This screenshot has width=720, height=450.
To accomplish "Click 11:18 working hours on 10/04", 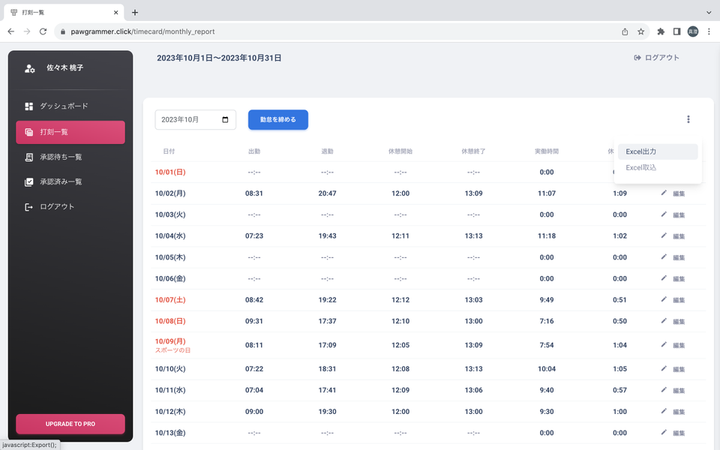I will (546, 236).
